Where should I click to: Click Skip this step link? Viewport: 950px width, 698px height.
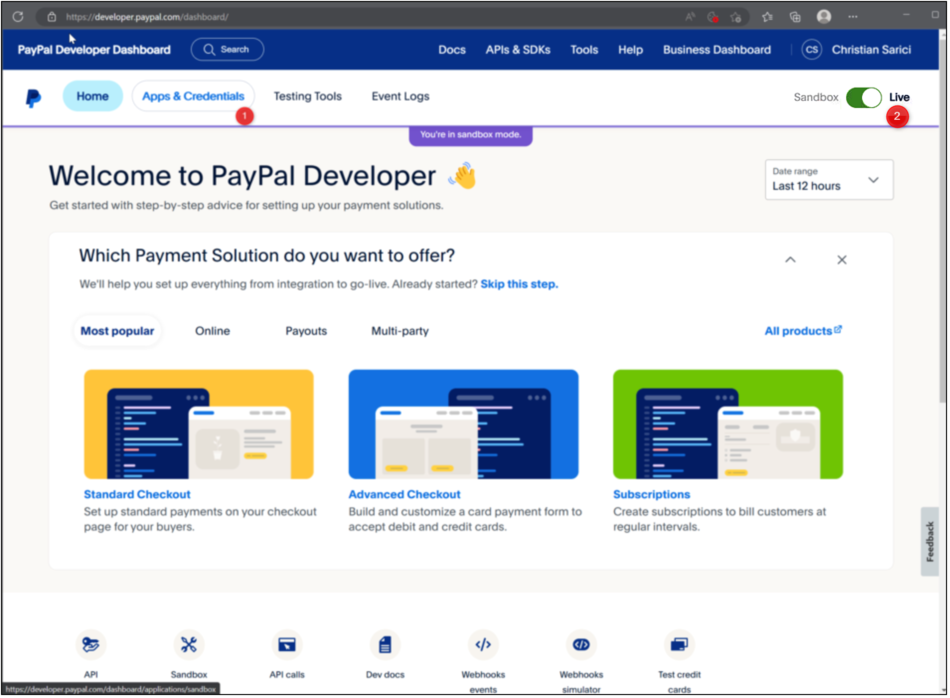pos(520,284)
